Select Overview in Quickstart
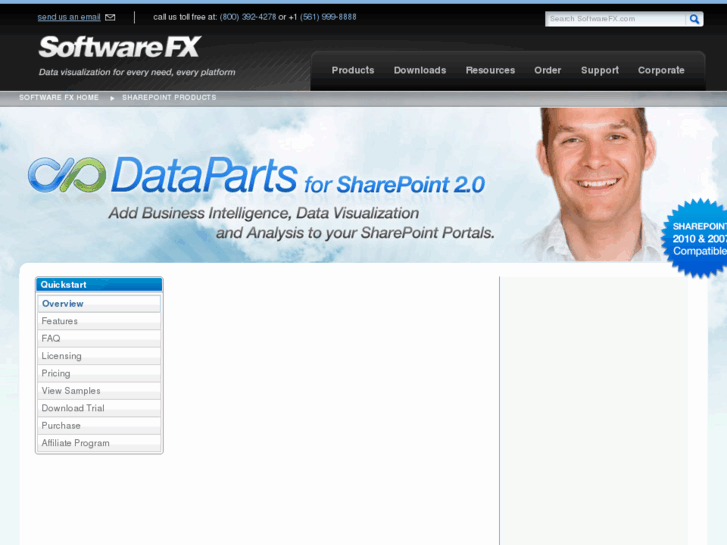The width and height of the screenshot is (727, 545). click(x=99, y=303)
